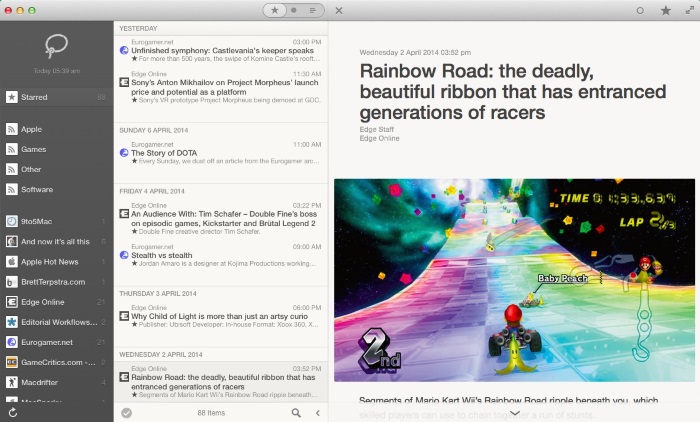This screenshot has height=422, width=700.
Task: Open search with the magnifier icon
Action: 296,413
